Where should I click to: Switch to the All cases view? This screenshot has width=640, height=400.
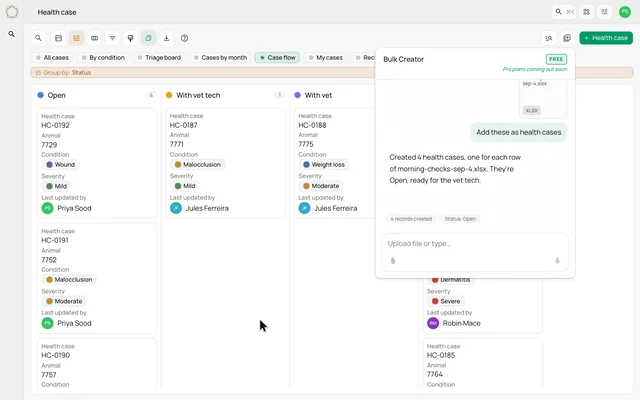[x=52, y=58]
